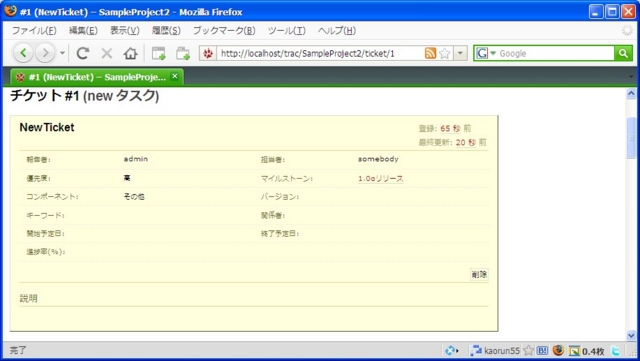Open the 編集(E) menu
Viewport: 640px width, 361px height.
pyautogui.click(x=83, y=31)
